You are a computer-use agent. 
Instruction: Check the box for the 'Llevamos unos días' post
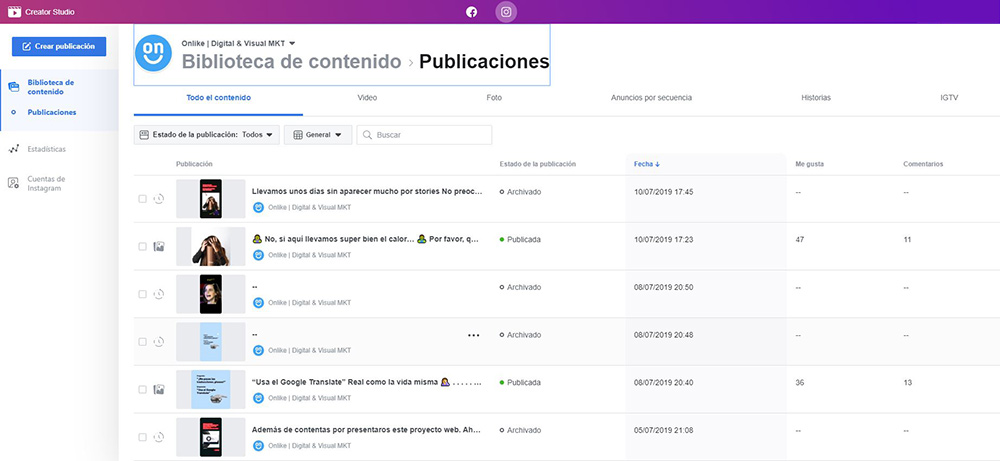point(142,199)
